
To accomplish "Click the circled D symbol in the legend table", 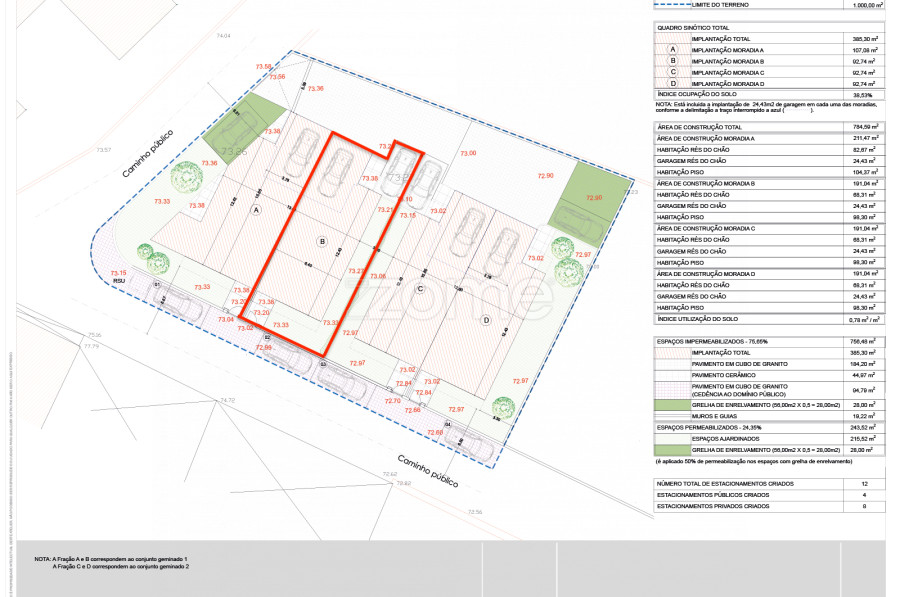I will 673,84.
